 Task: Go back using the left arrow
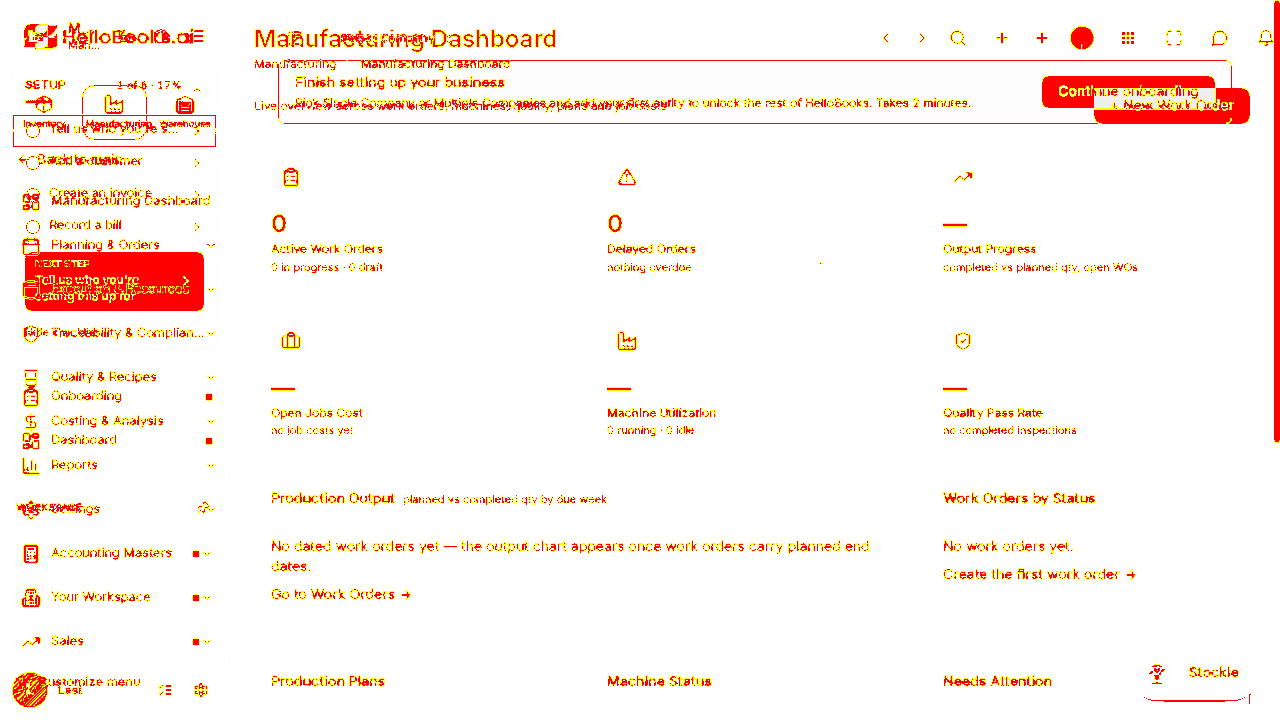coord(886,38)
